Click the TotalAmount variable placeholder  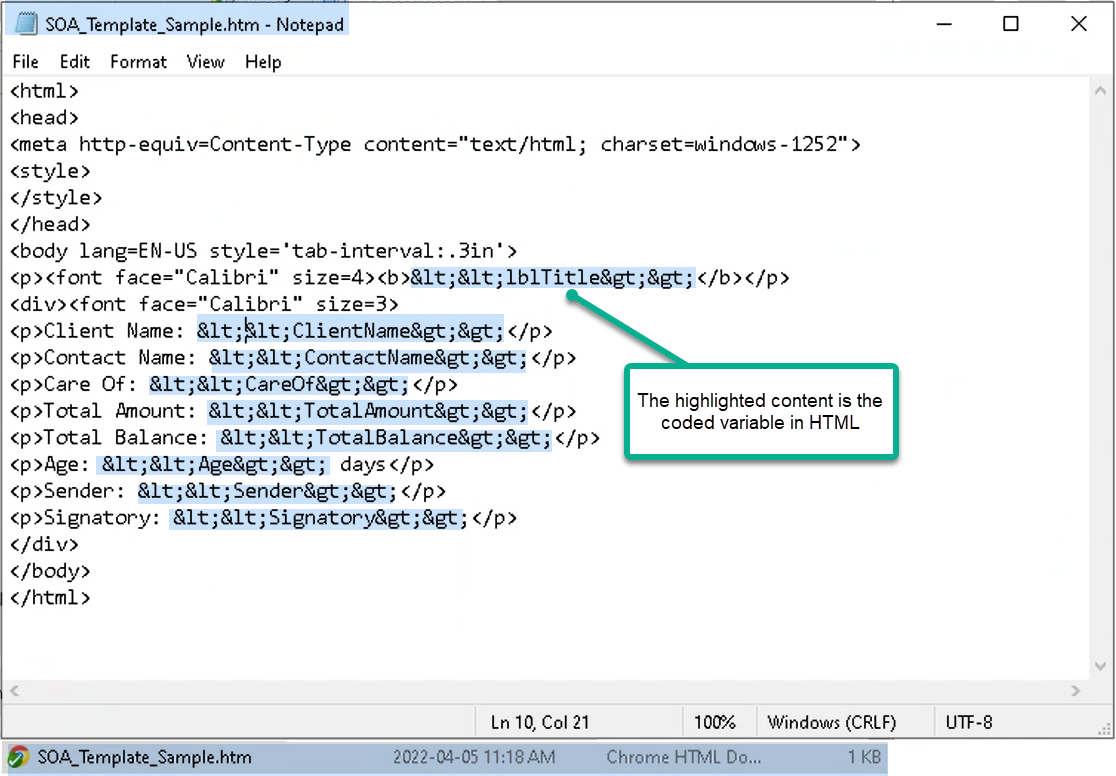coord(368,411)
